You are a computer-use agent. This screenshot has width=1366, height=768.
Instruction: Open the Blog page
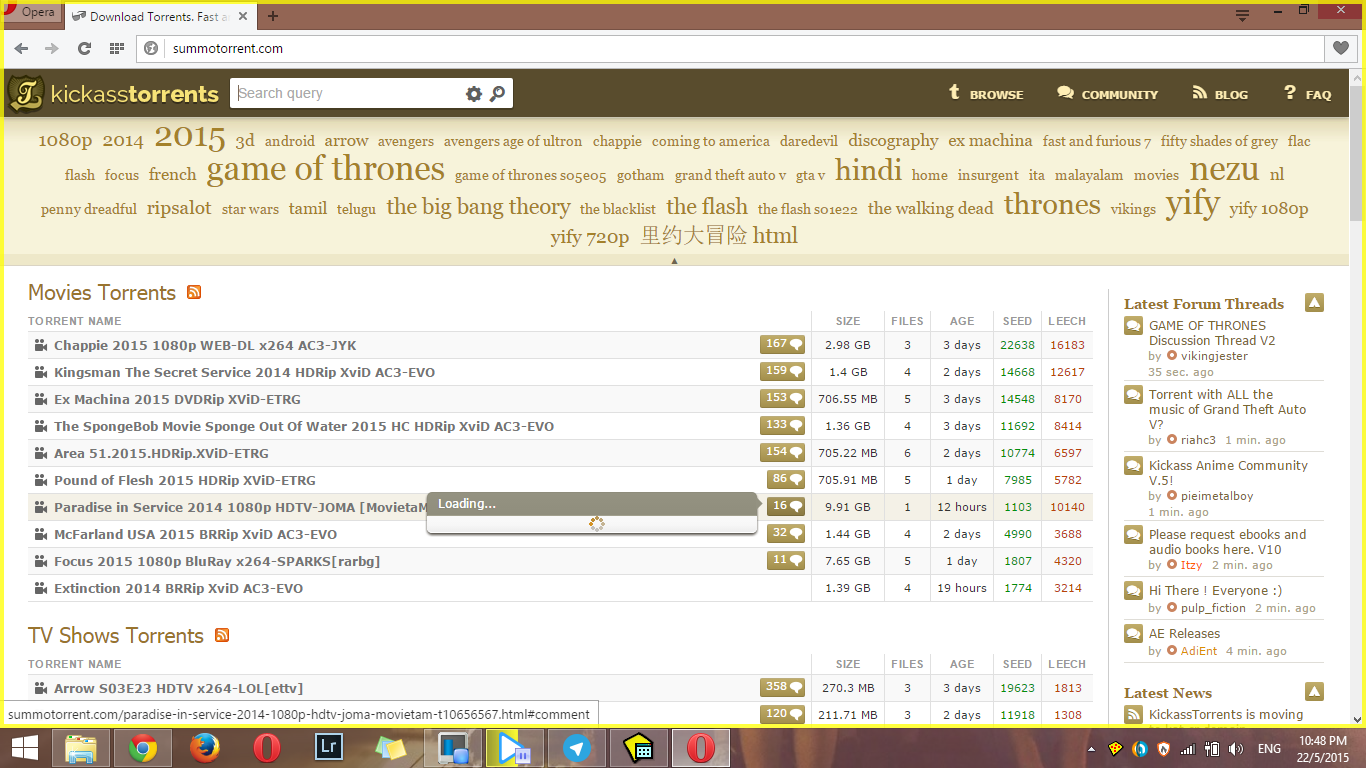1220,94
